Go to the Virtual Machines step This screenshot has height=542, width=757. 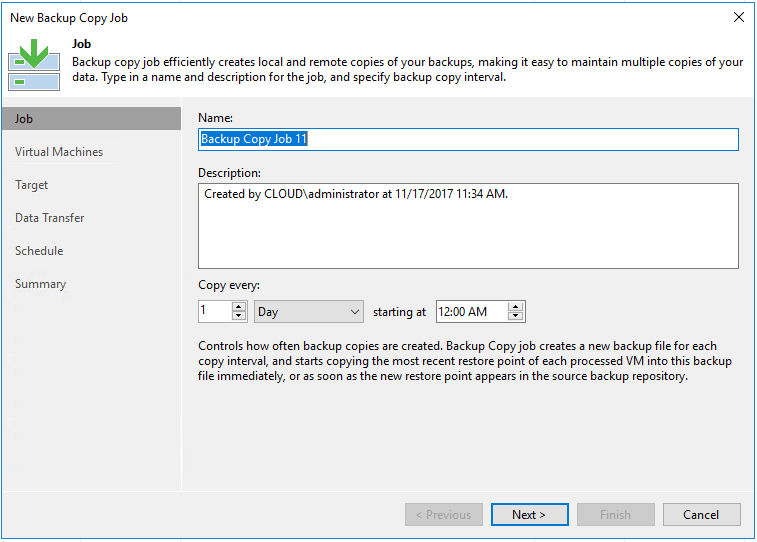pos(59,152)
